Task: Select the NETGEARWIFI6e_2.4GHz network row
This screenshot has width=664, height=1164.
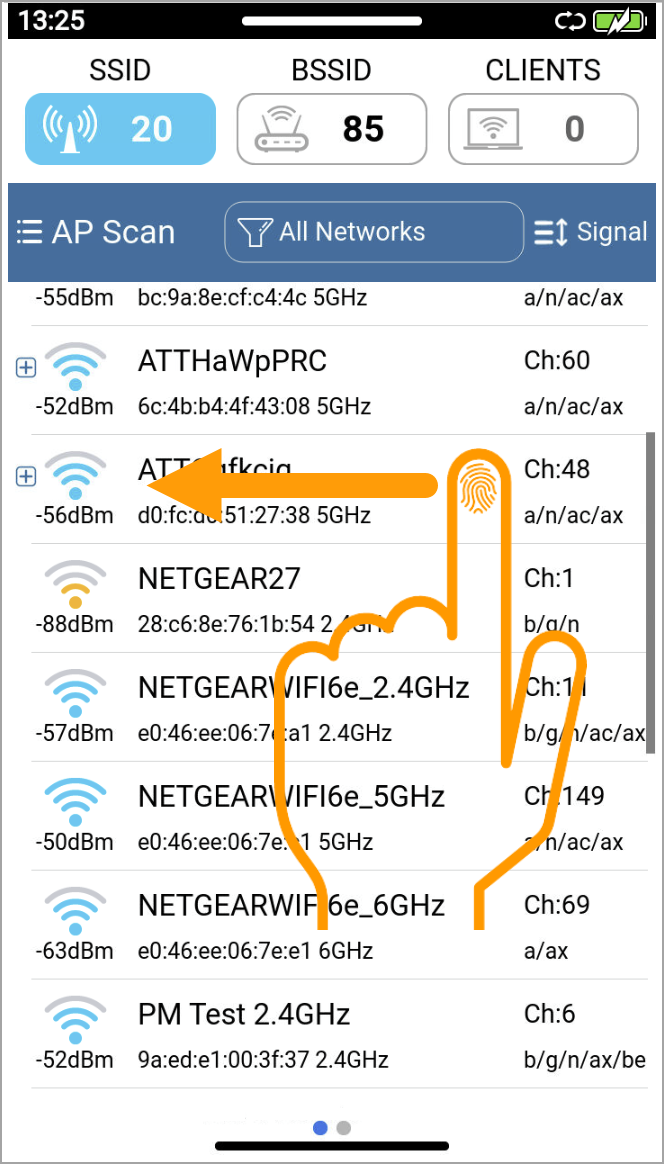Action: tap(339, 707)
